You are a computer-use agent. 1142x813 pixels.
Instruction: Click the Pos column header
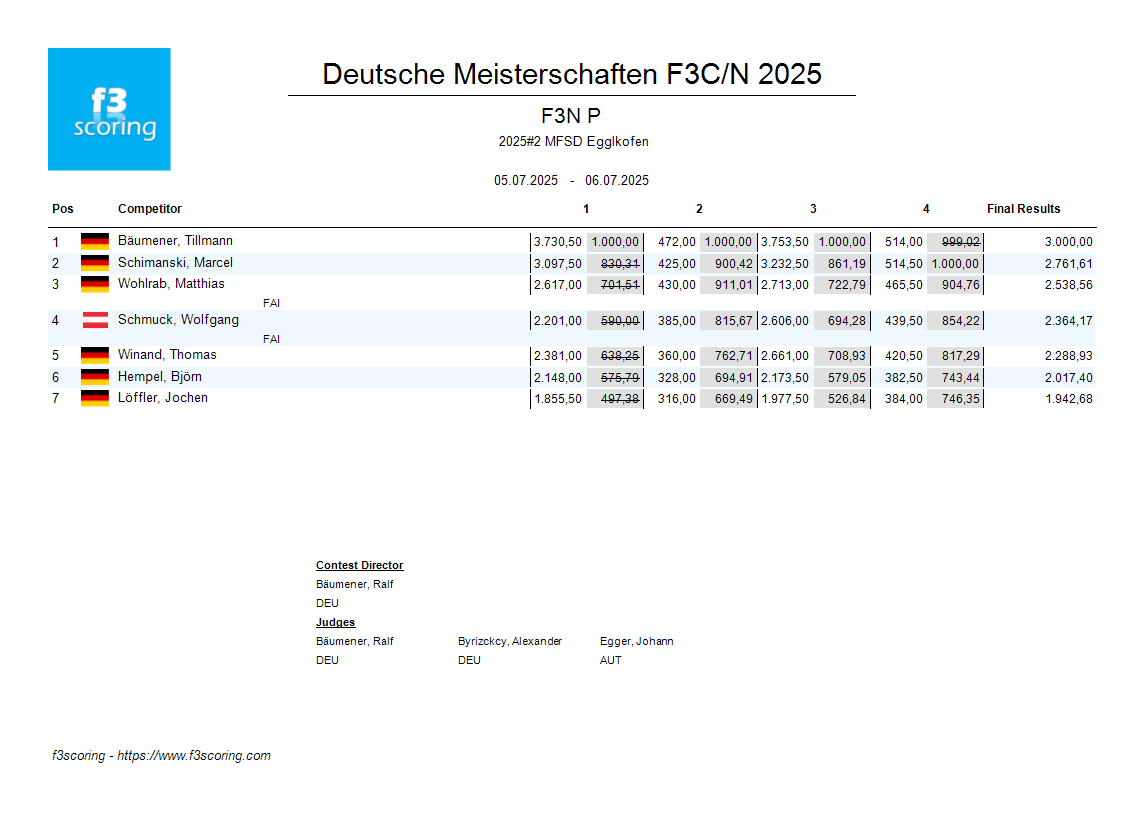tap(63, 209)
